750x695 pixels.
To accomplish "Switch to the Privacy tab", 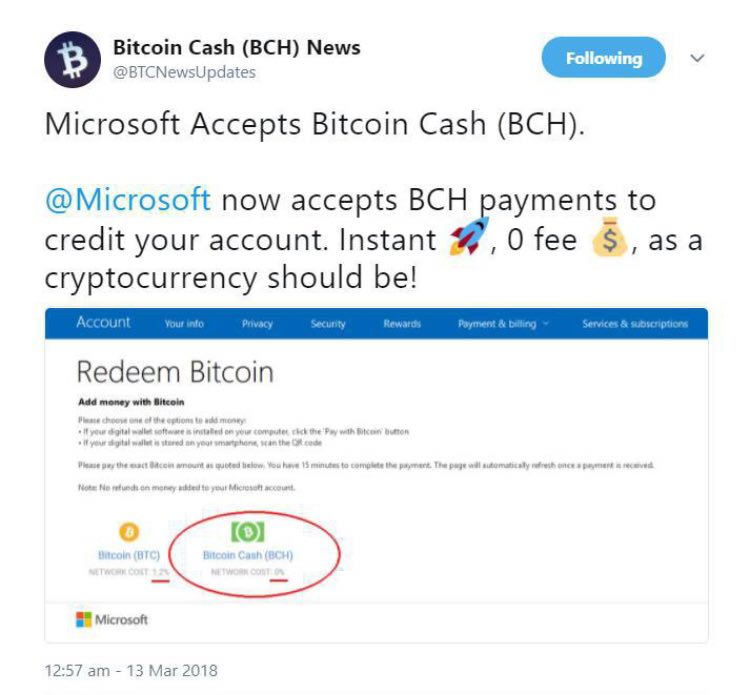I will pos(257,324).
